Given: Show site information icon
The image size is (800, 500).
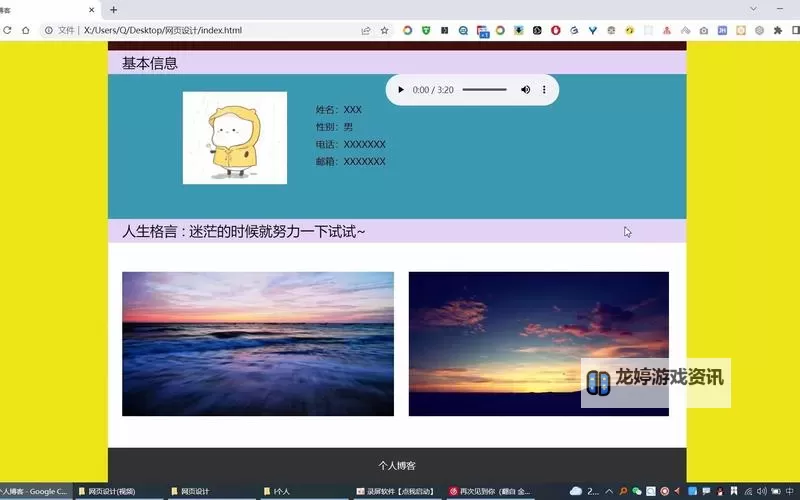Looking at the screenshot, I should [x=48, y=31].
